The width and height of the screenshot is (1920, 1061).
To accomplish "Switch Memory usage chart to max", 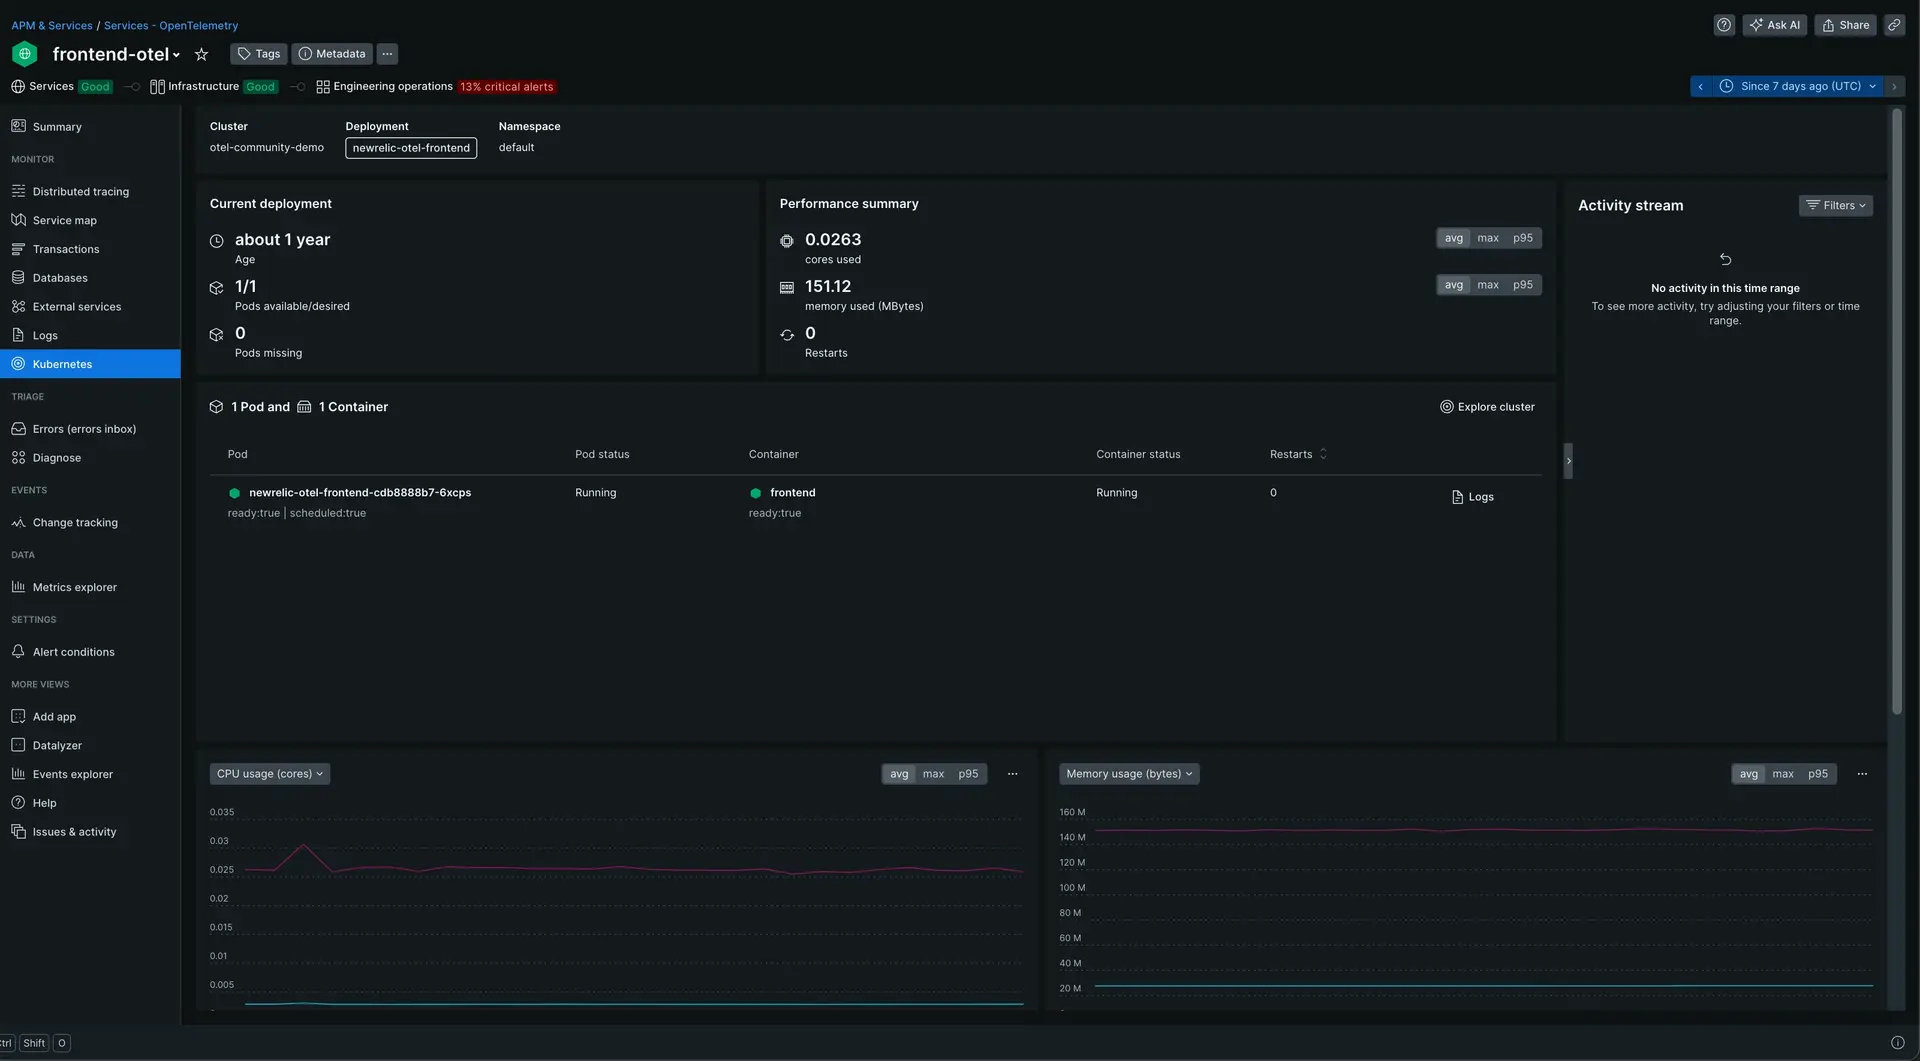I will click(x=1783, y=774).
